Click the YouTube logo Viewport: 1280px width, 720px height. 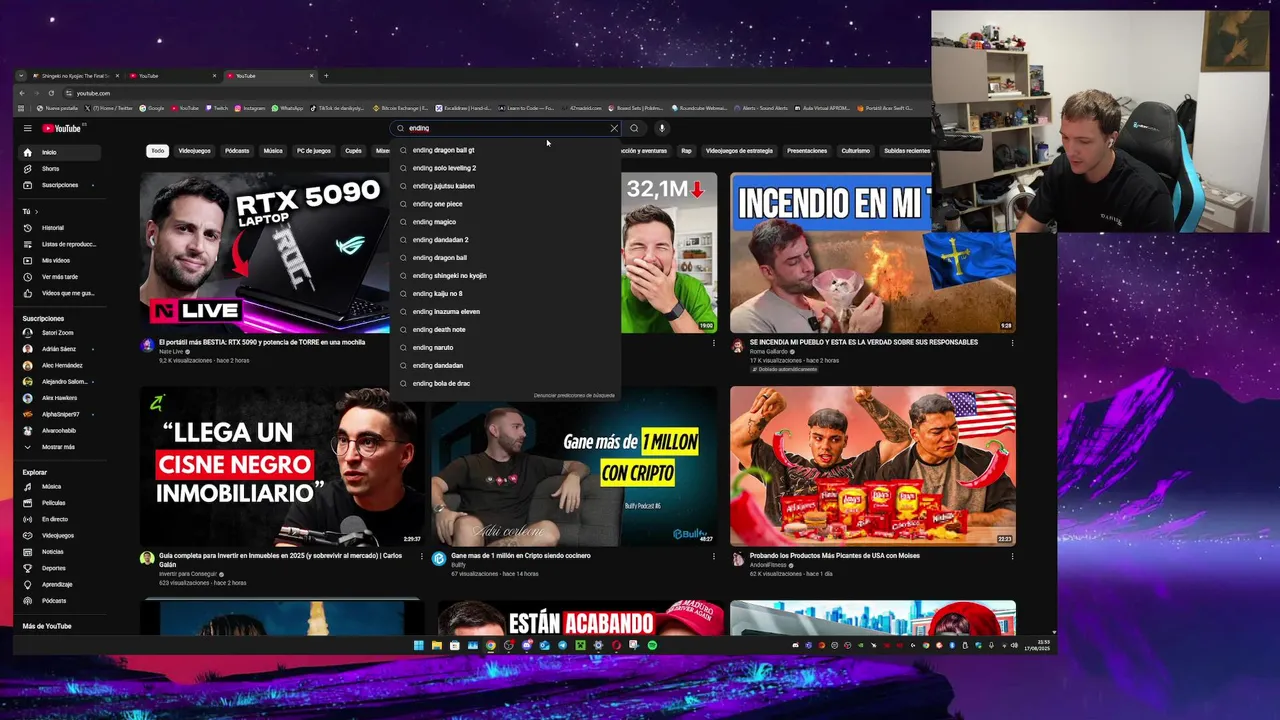tap(62, 128)
